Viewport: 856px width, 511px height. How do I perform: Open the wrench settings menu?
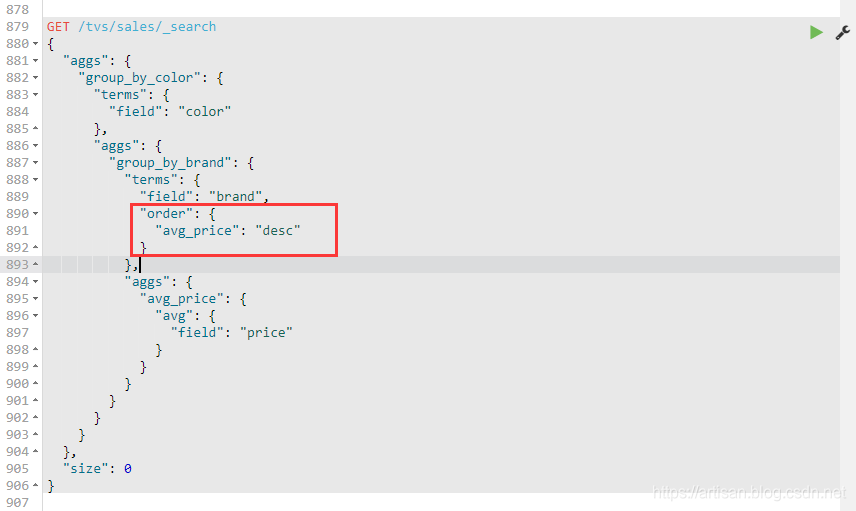pyautogui.click(x=841, y=32)
